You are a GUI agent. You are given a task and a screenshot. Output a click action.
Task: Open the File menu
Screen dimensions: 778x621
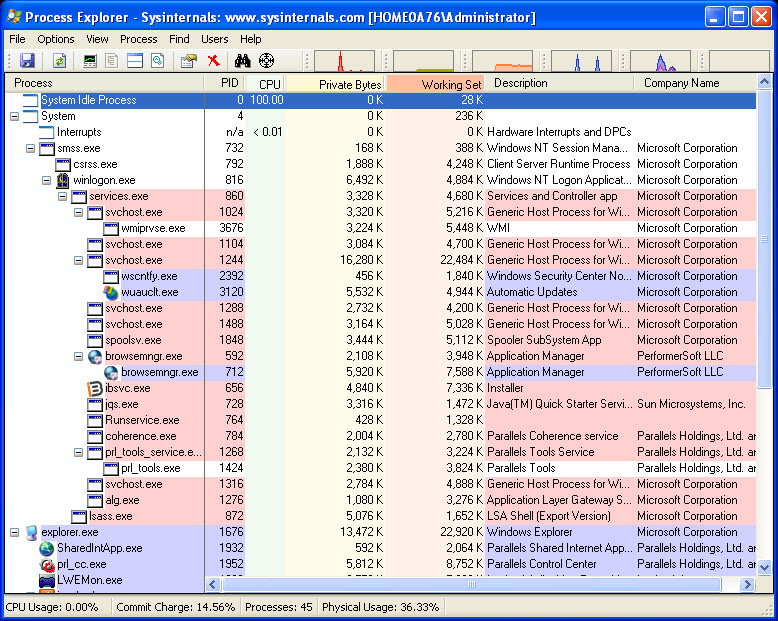[17, 39]
